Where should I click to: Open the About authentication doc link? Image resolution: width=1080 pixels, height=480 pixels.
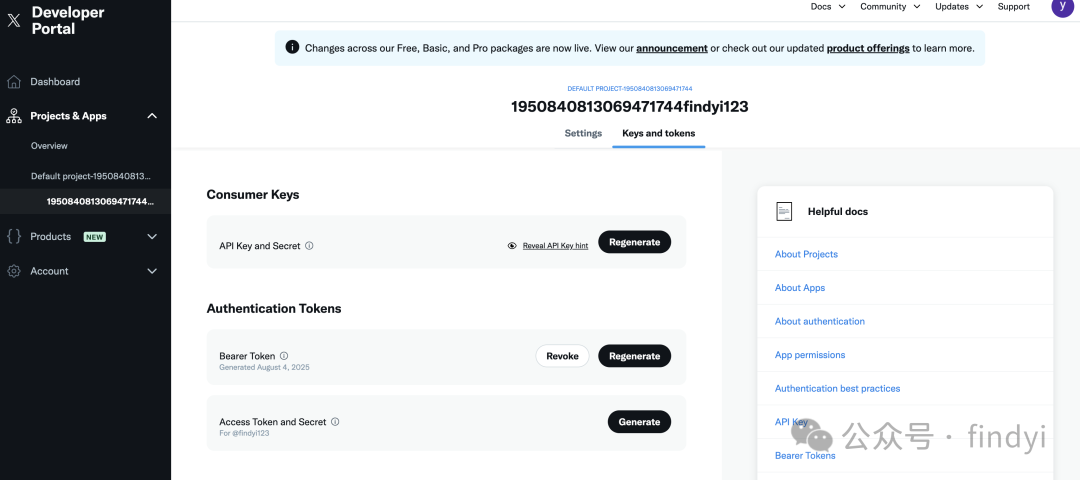pos(820,322)
